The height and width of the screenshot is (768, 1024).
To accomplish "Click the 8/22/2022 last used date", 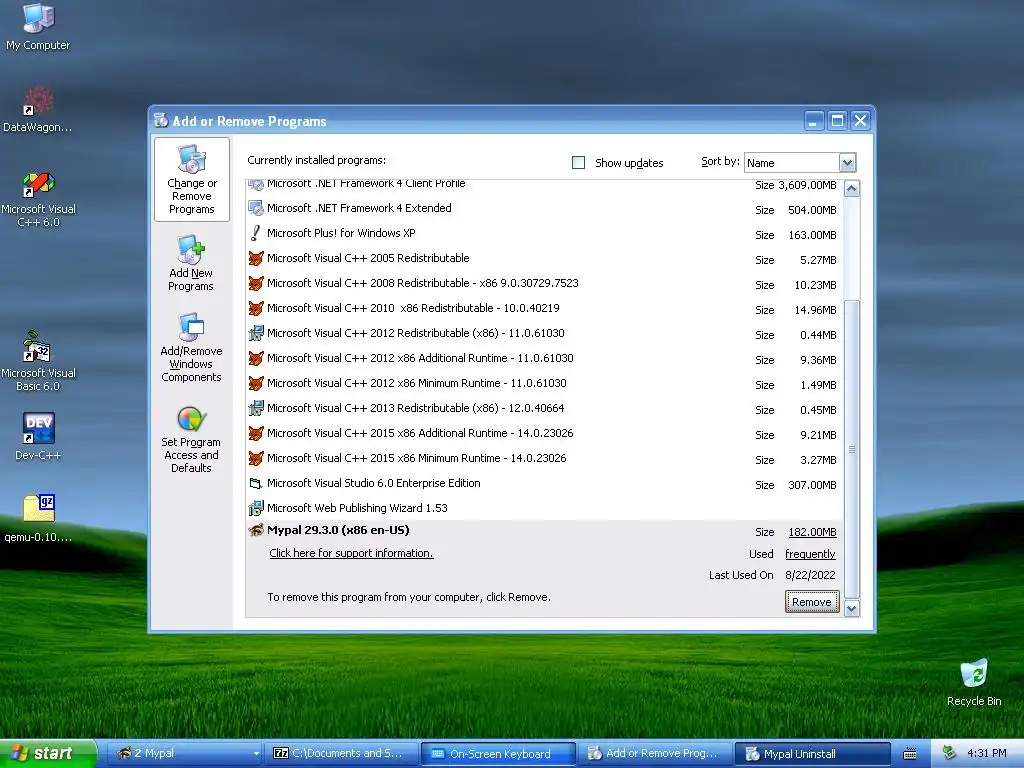I will pos(810,575).
